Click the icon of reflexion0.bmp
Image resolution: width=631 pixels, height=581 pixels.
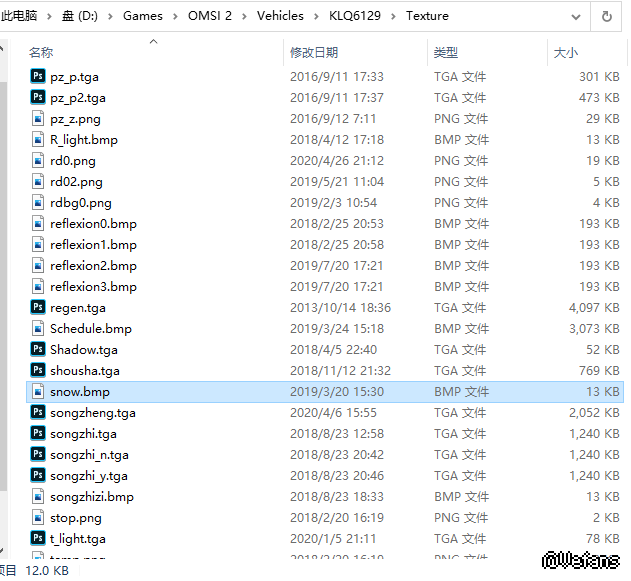(x=38, y=223)
